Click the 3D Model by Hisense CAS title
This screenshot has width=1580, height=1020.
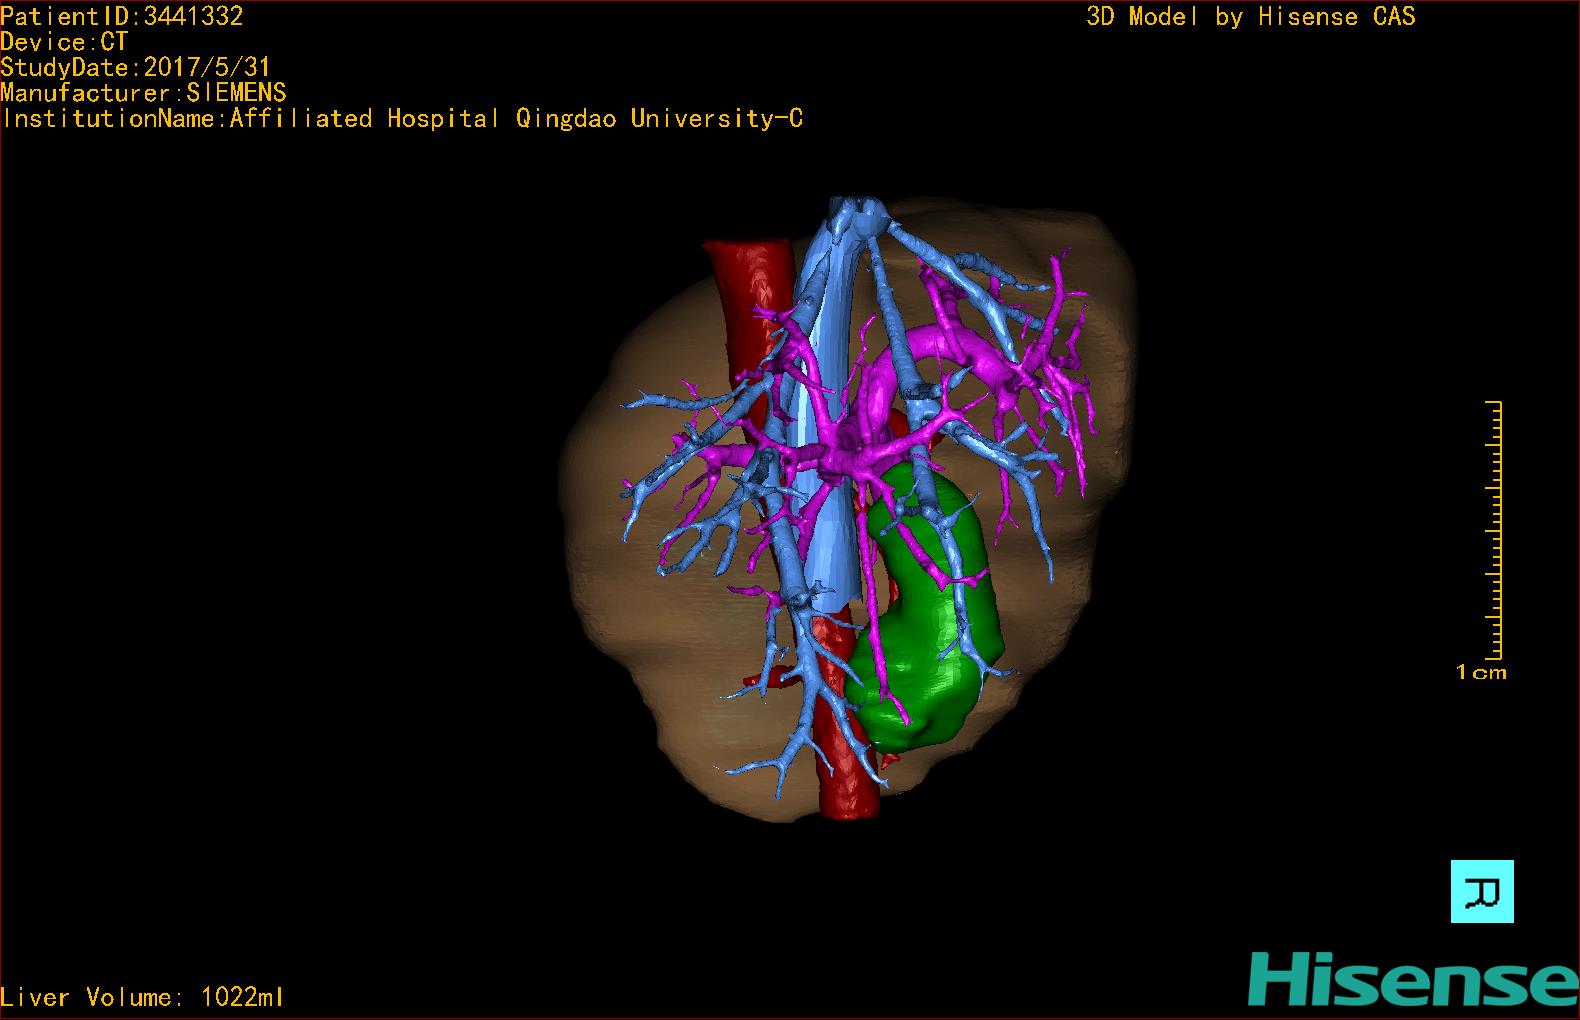(1251, 16)
